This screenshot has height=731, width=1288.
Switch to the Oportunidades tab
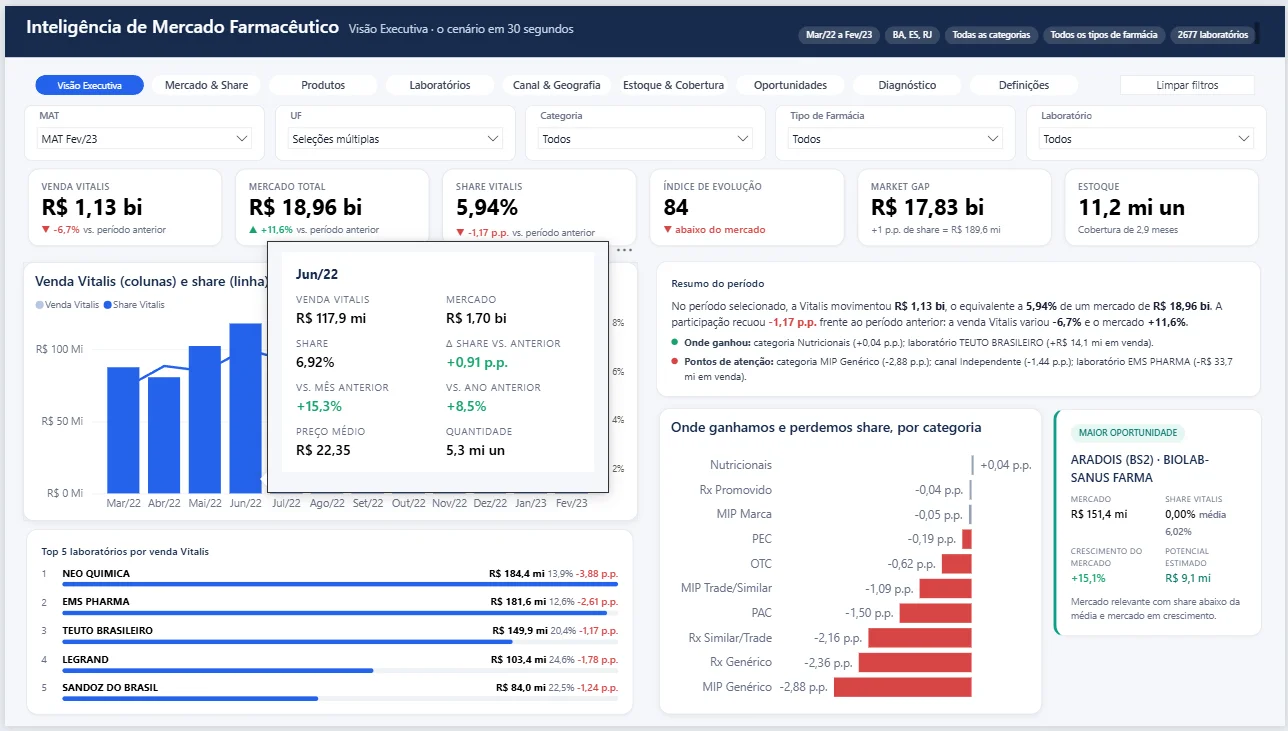[x=790, y=85]
